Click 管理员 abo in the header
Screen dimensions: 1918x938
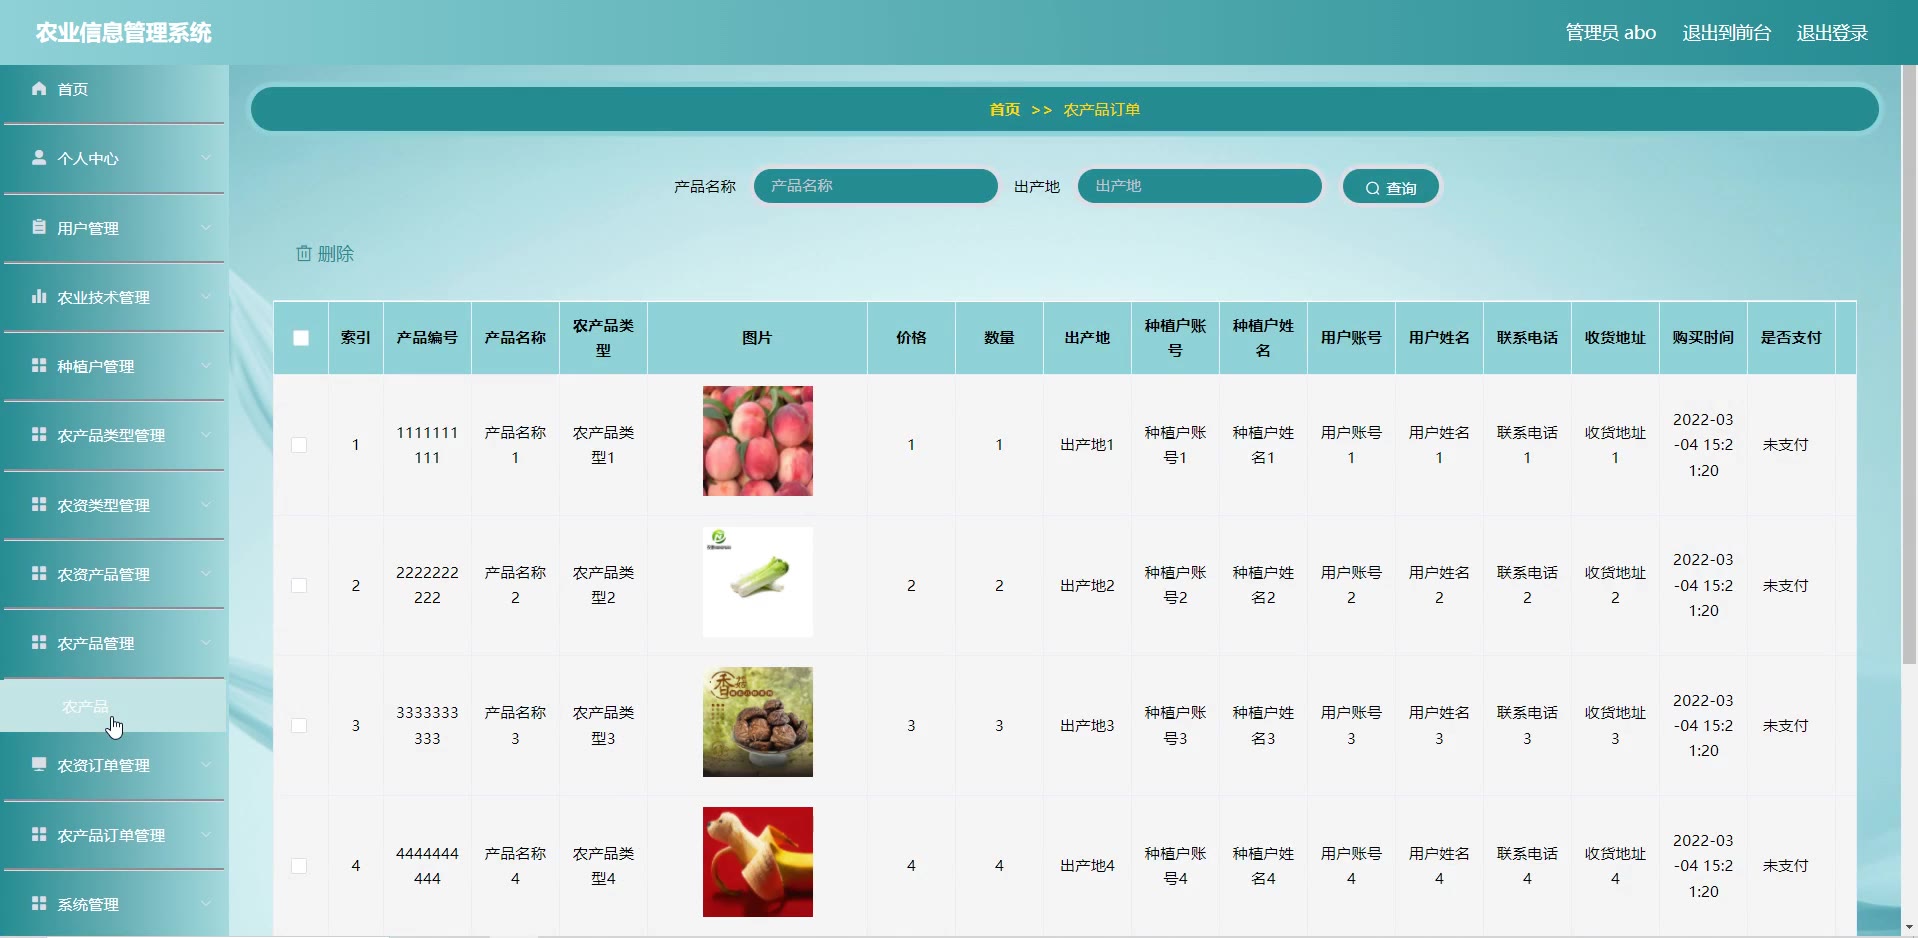[x=1611, y=33]
